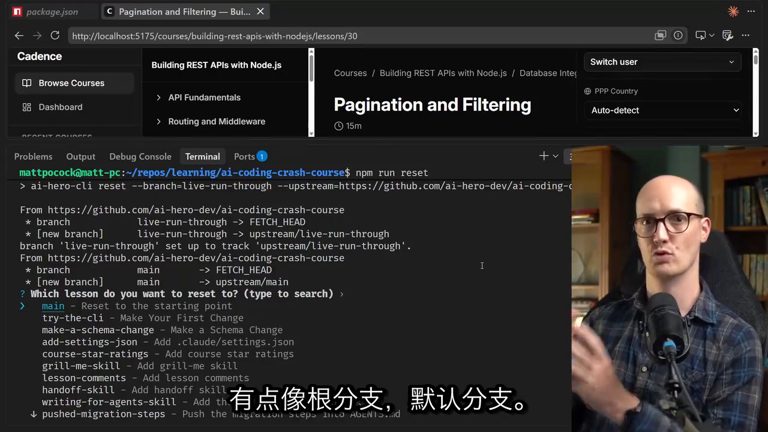
Task: Click the course sidebar vertical scrollbar
Action: [311, 92]
